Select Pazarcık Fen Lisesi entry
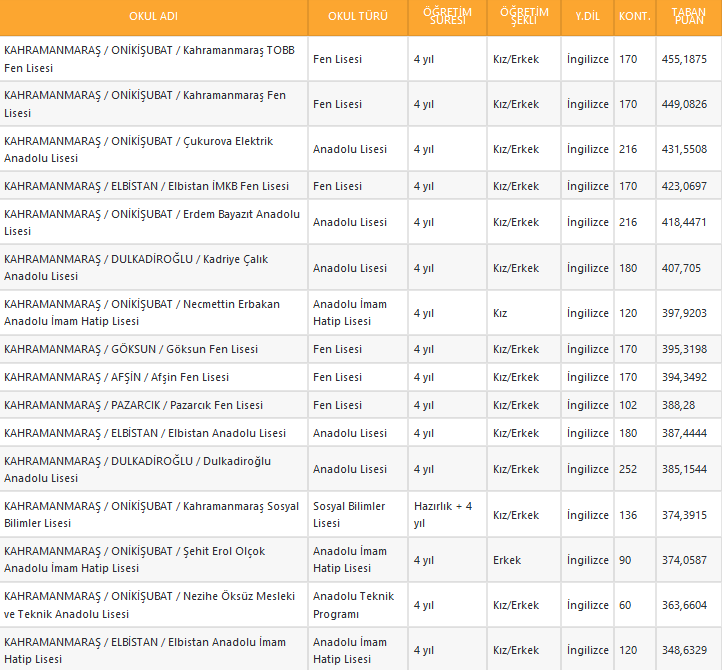This screenshot has height=670, width=722. [x=134, y=405]
